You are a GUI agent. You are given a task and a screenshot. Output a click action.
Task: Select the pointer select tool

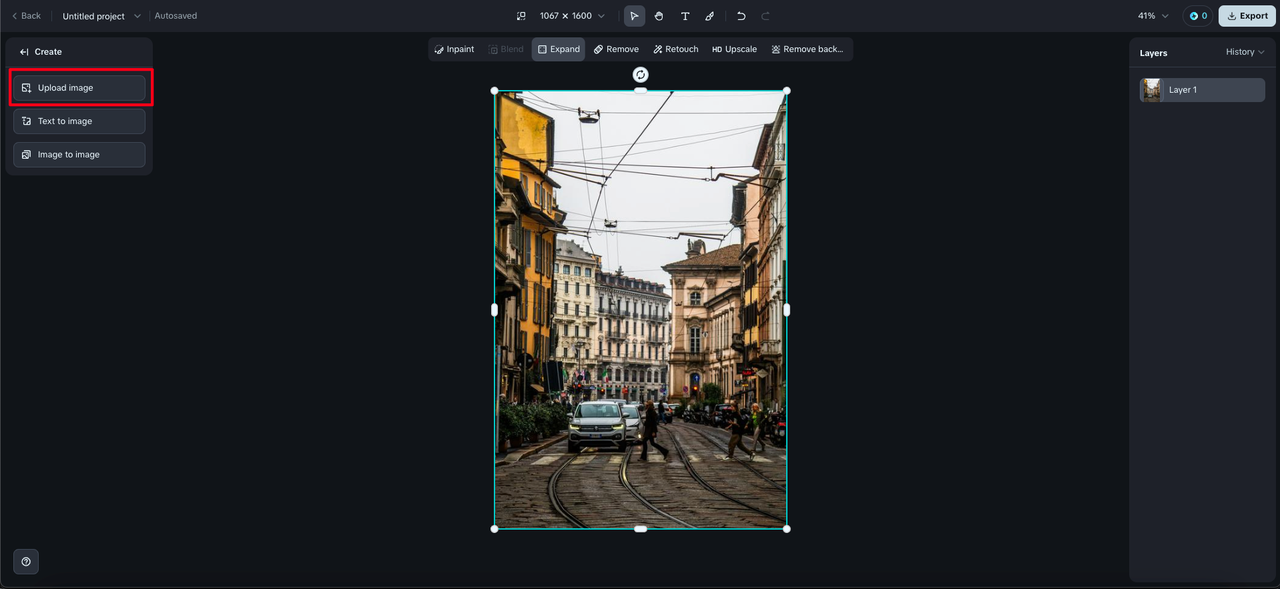point(634,16)
